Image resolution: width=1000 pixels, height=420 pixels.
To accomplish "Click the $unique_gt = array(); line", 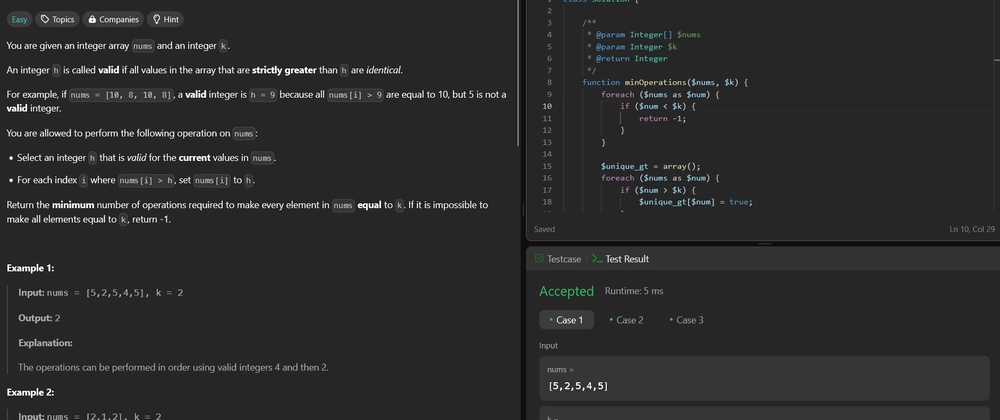I will [x=651, y=166].
